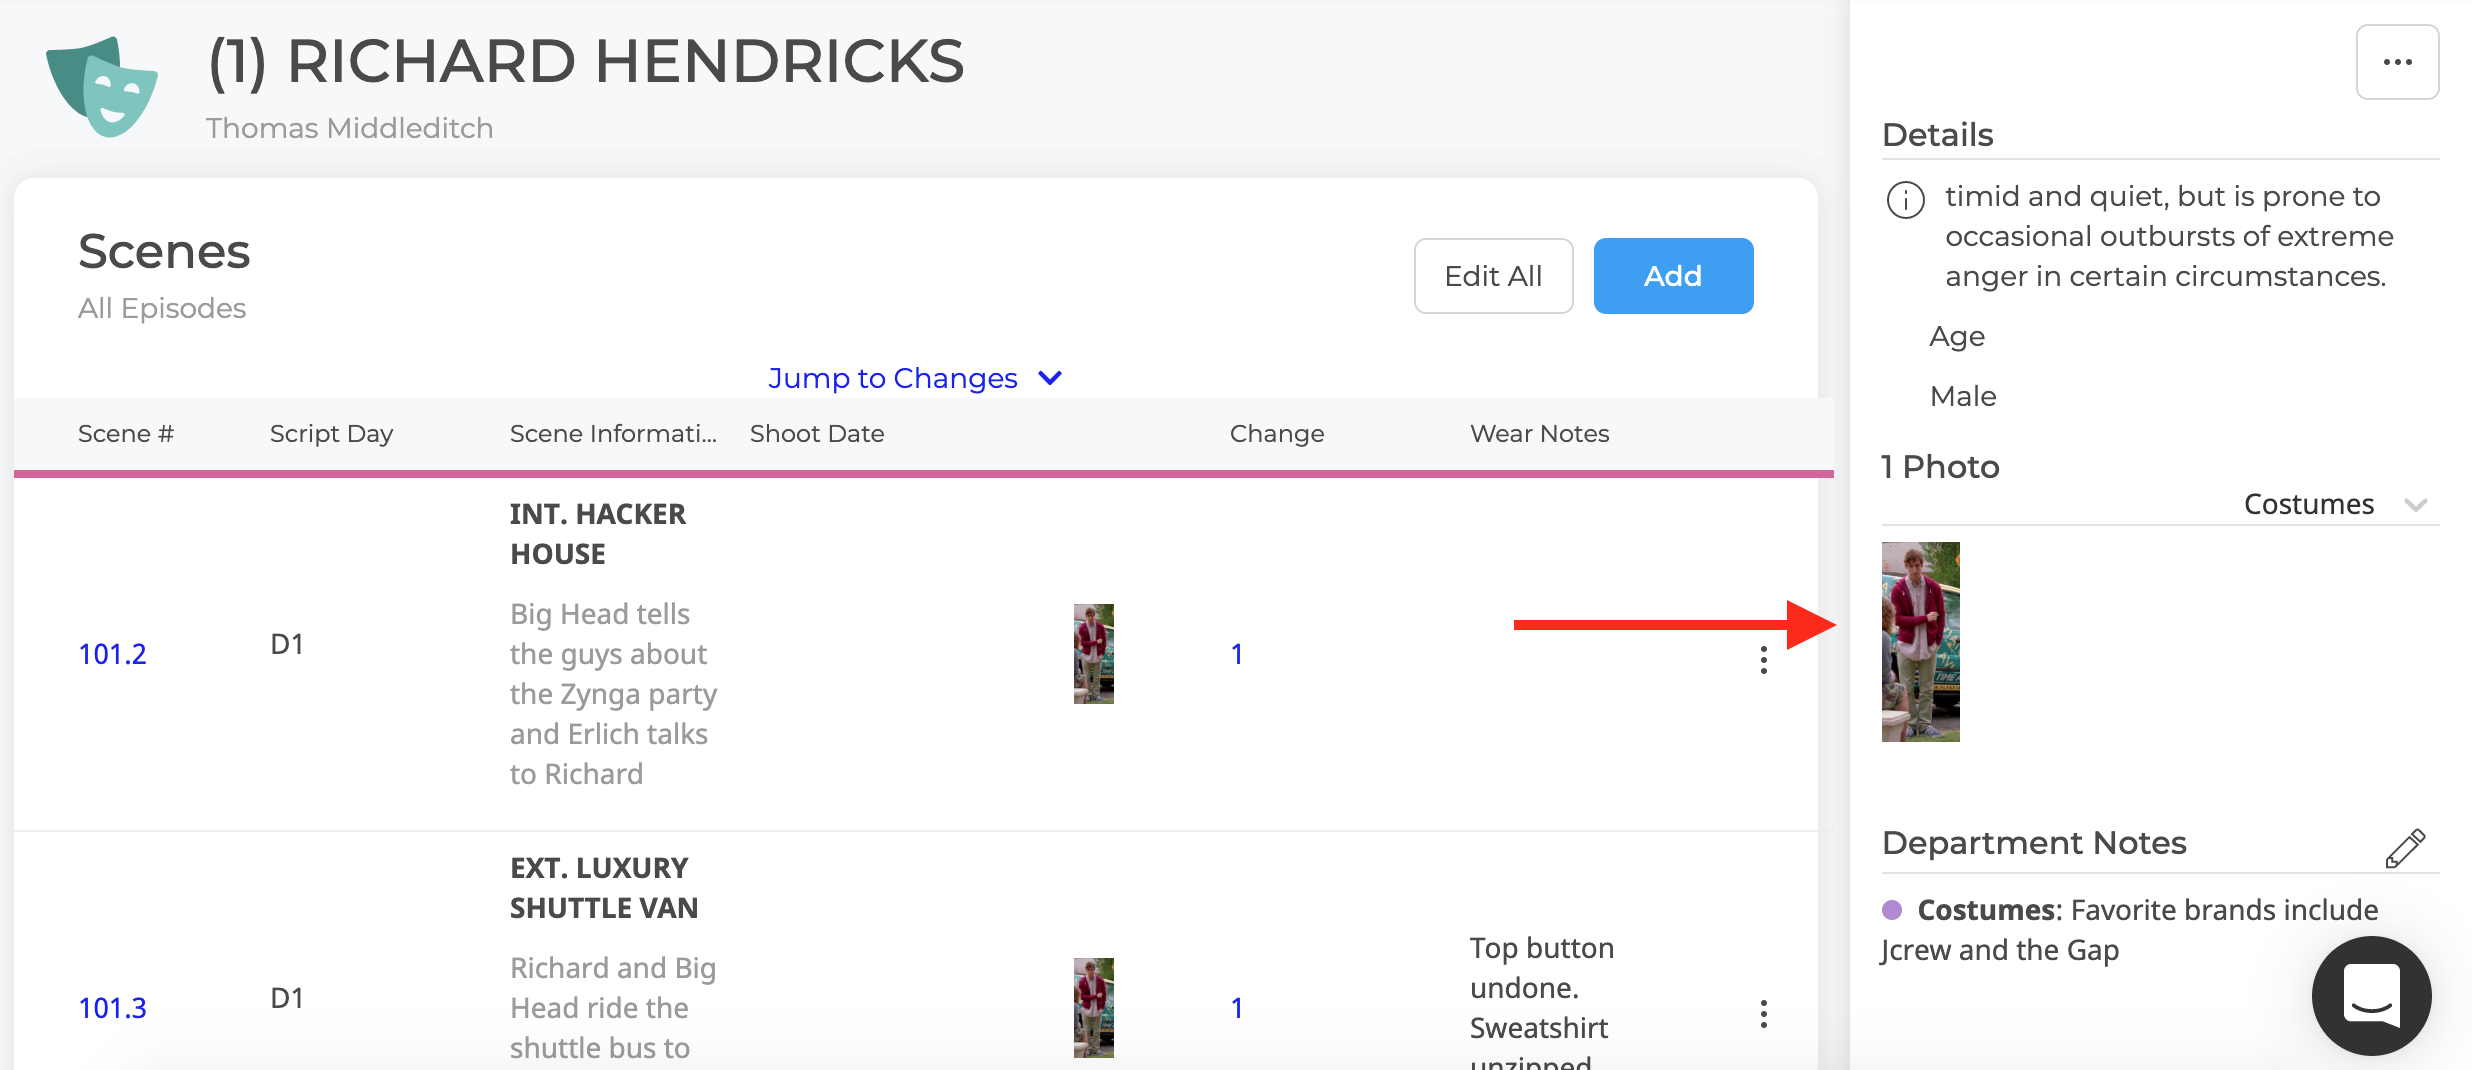Open scene 101.3 link

point(112,1008)
